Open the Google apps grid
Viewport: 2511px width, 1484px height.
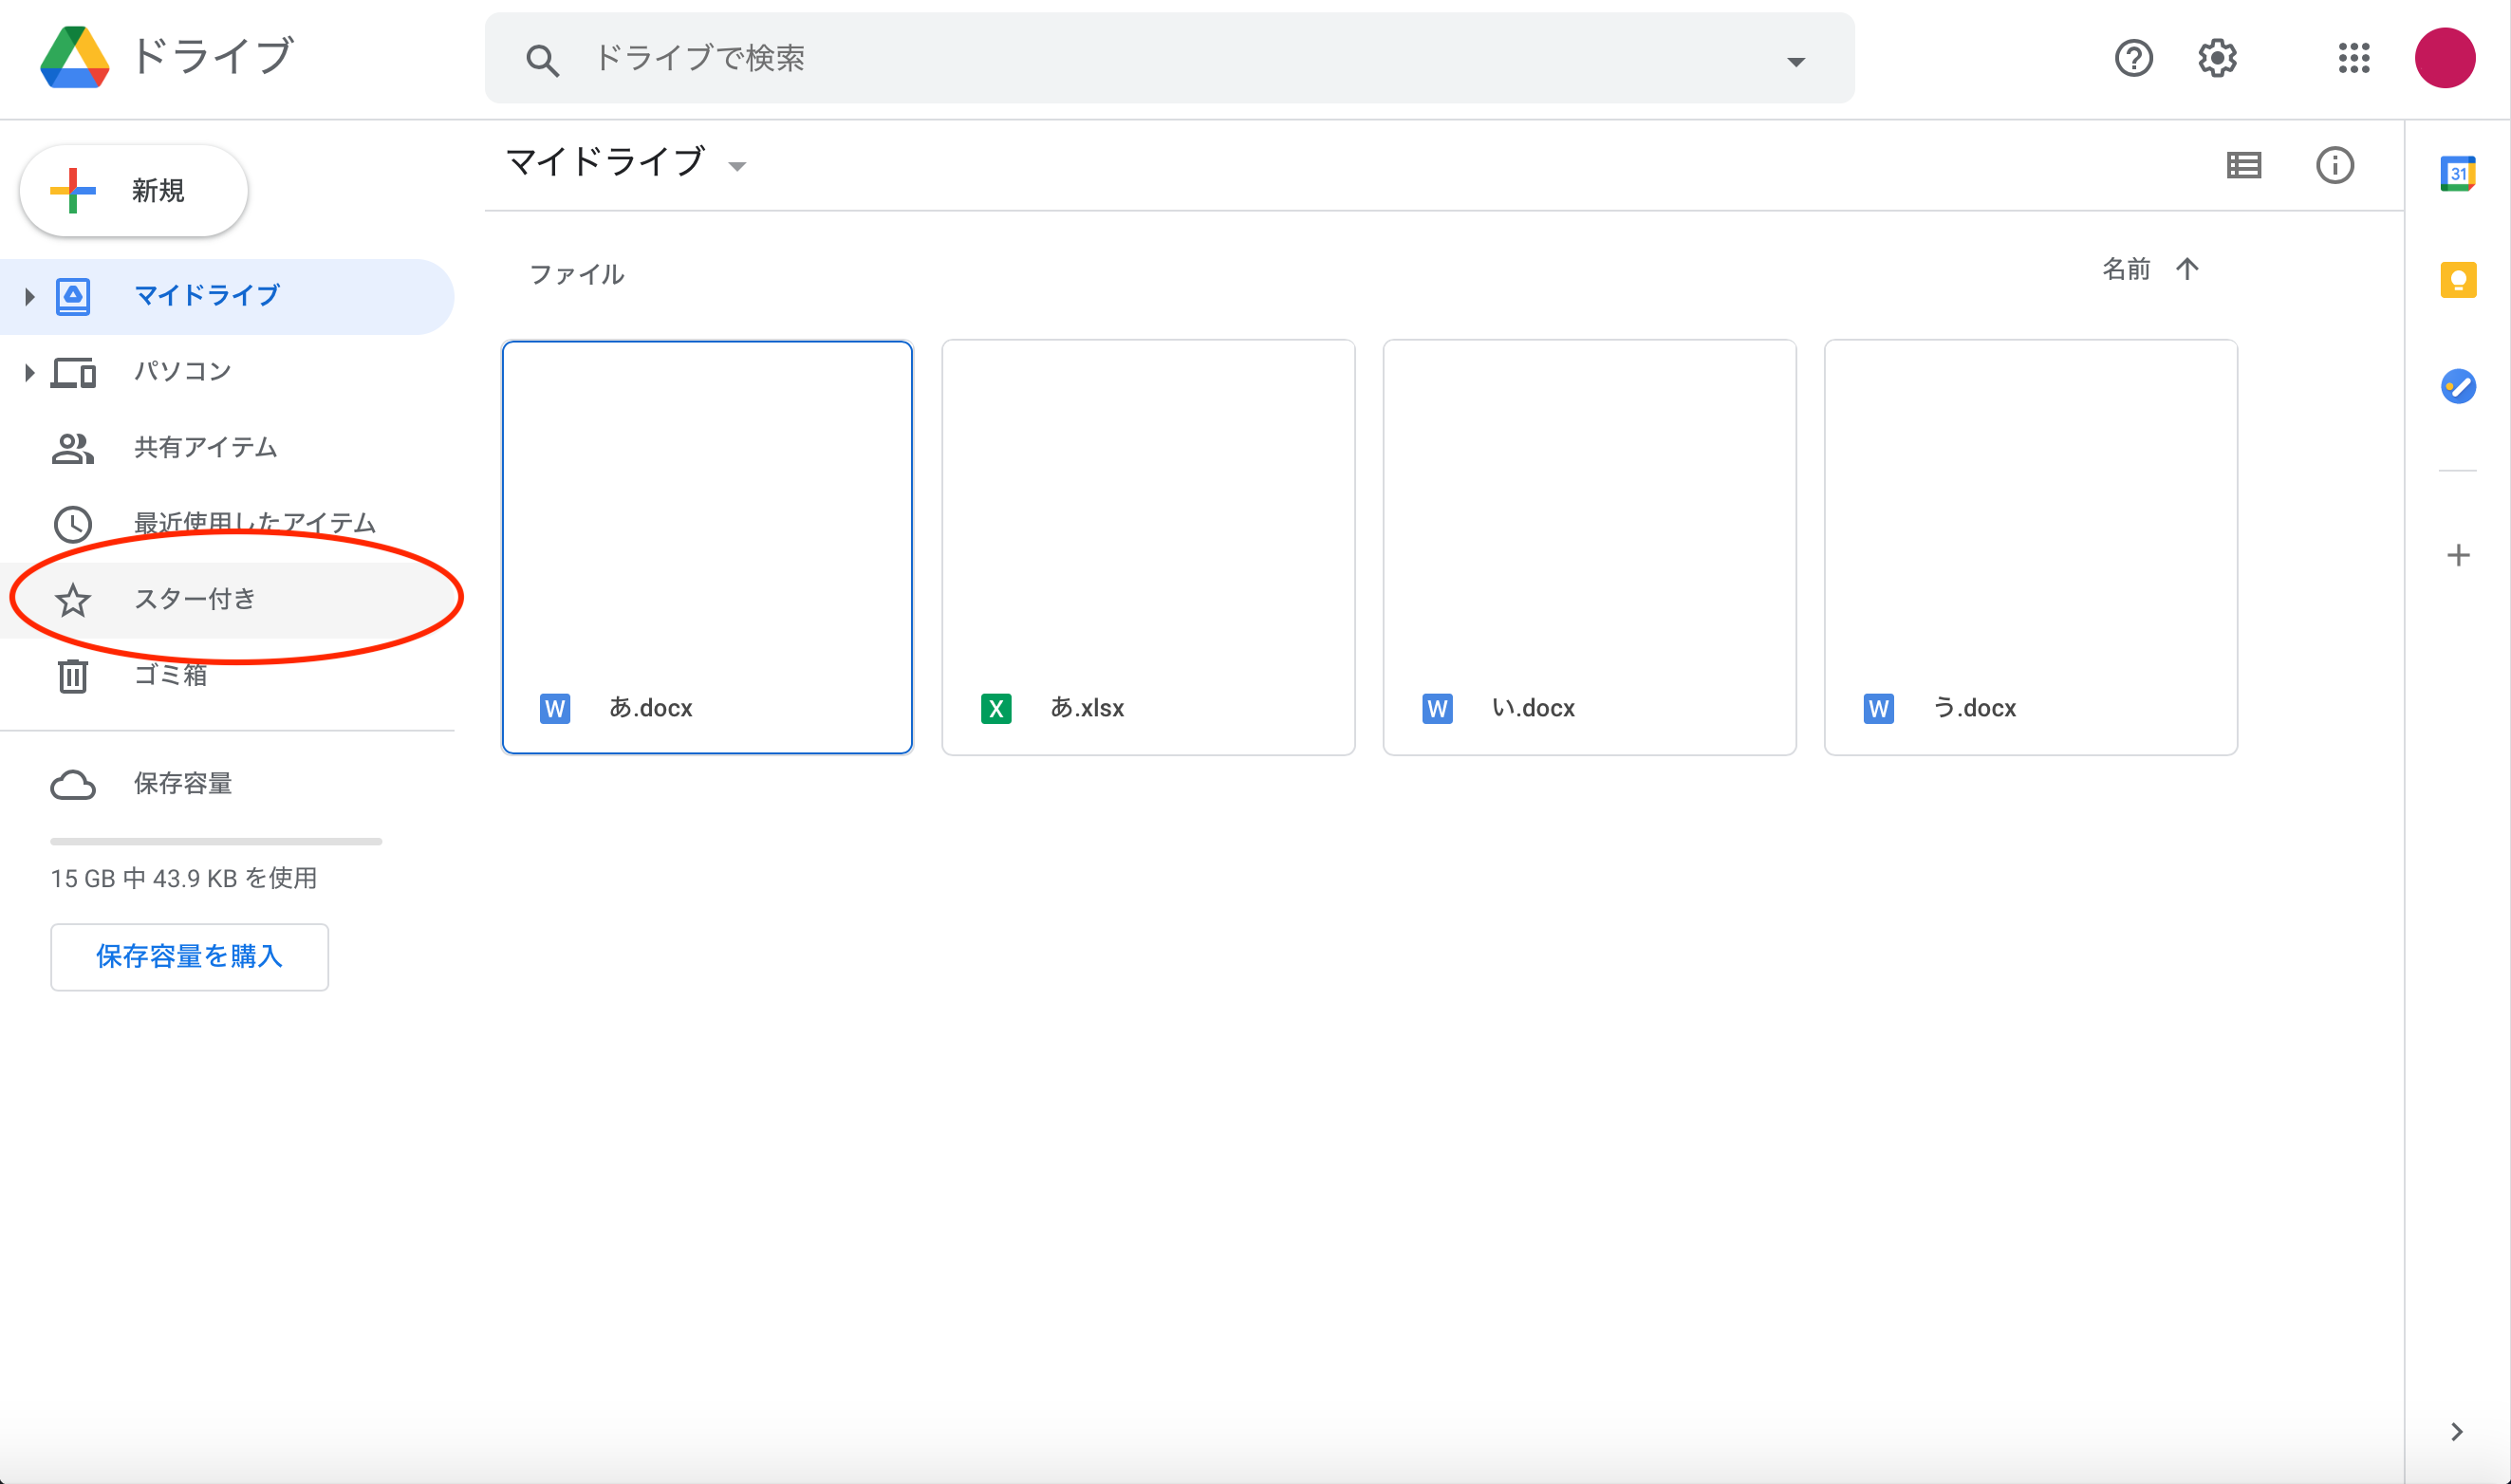click(x=2354, y=58)
